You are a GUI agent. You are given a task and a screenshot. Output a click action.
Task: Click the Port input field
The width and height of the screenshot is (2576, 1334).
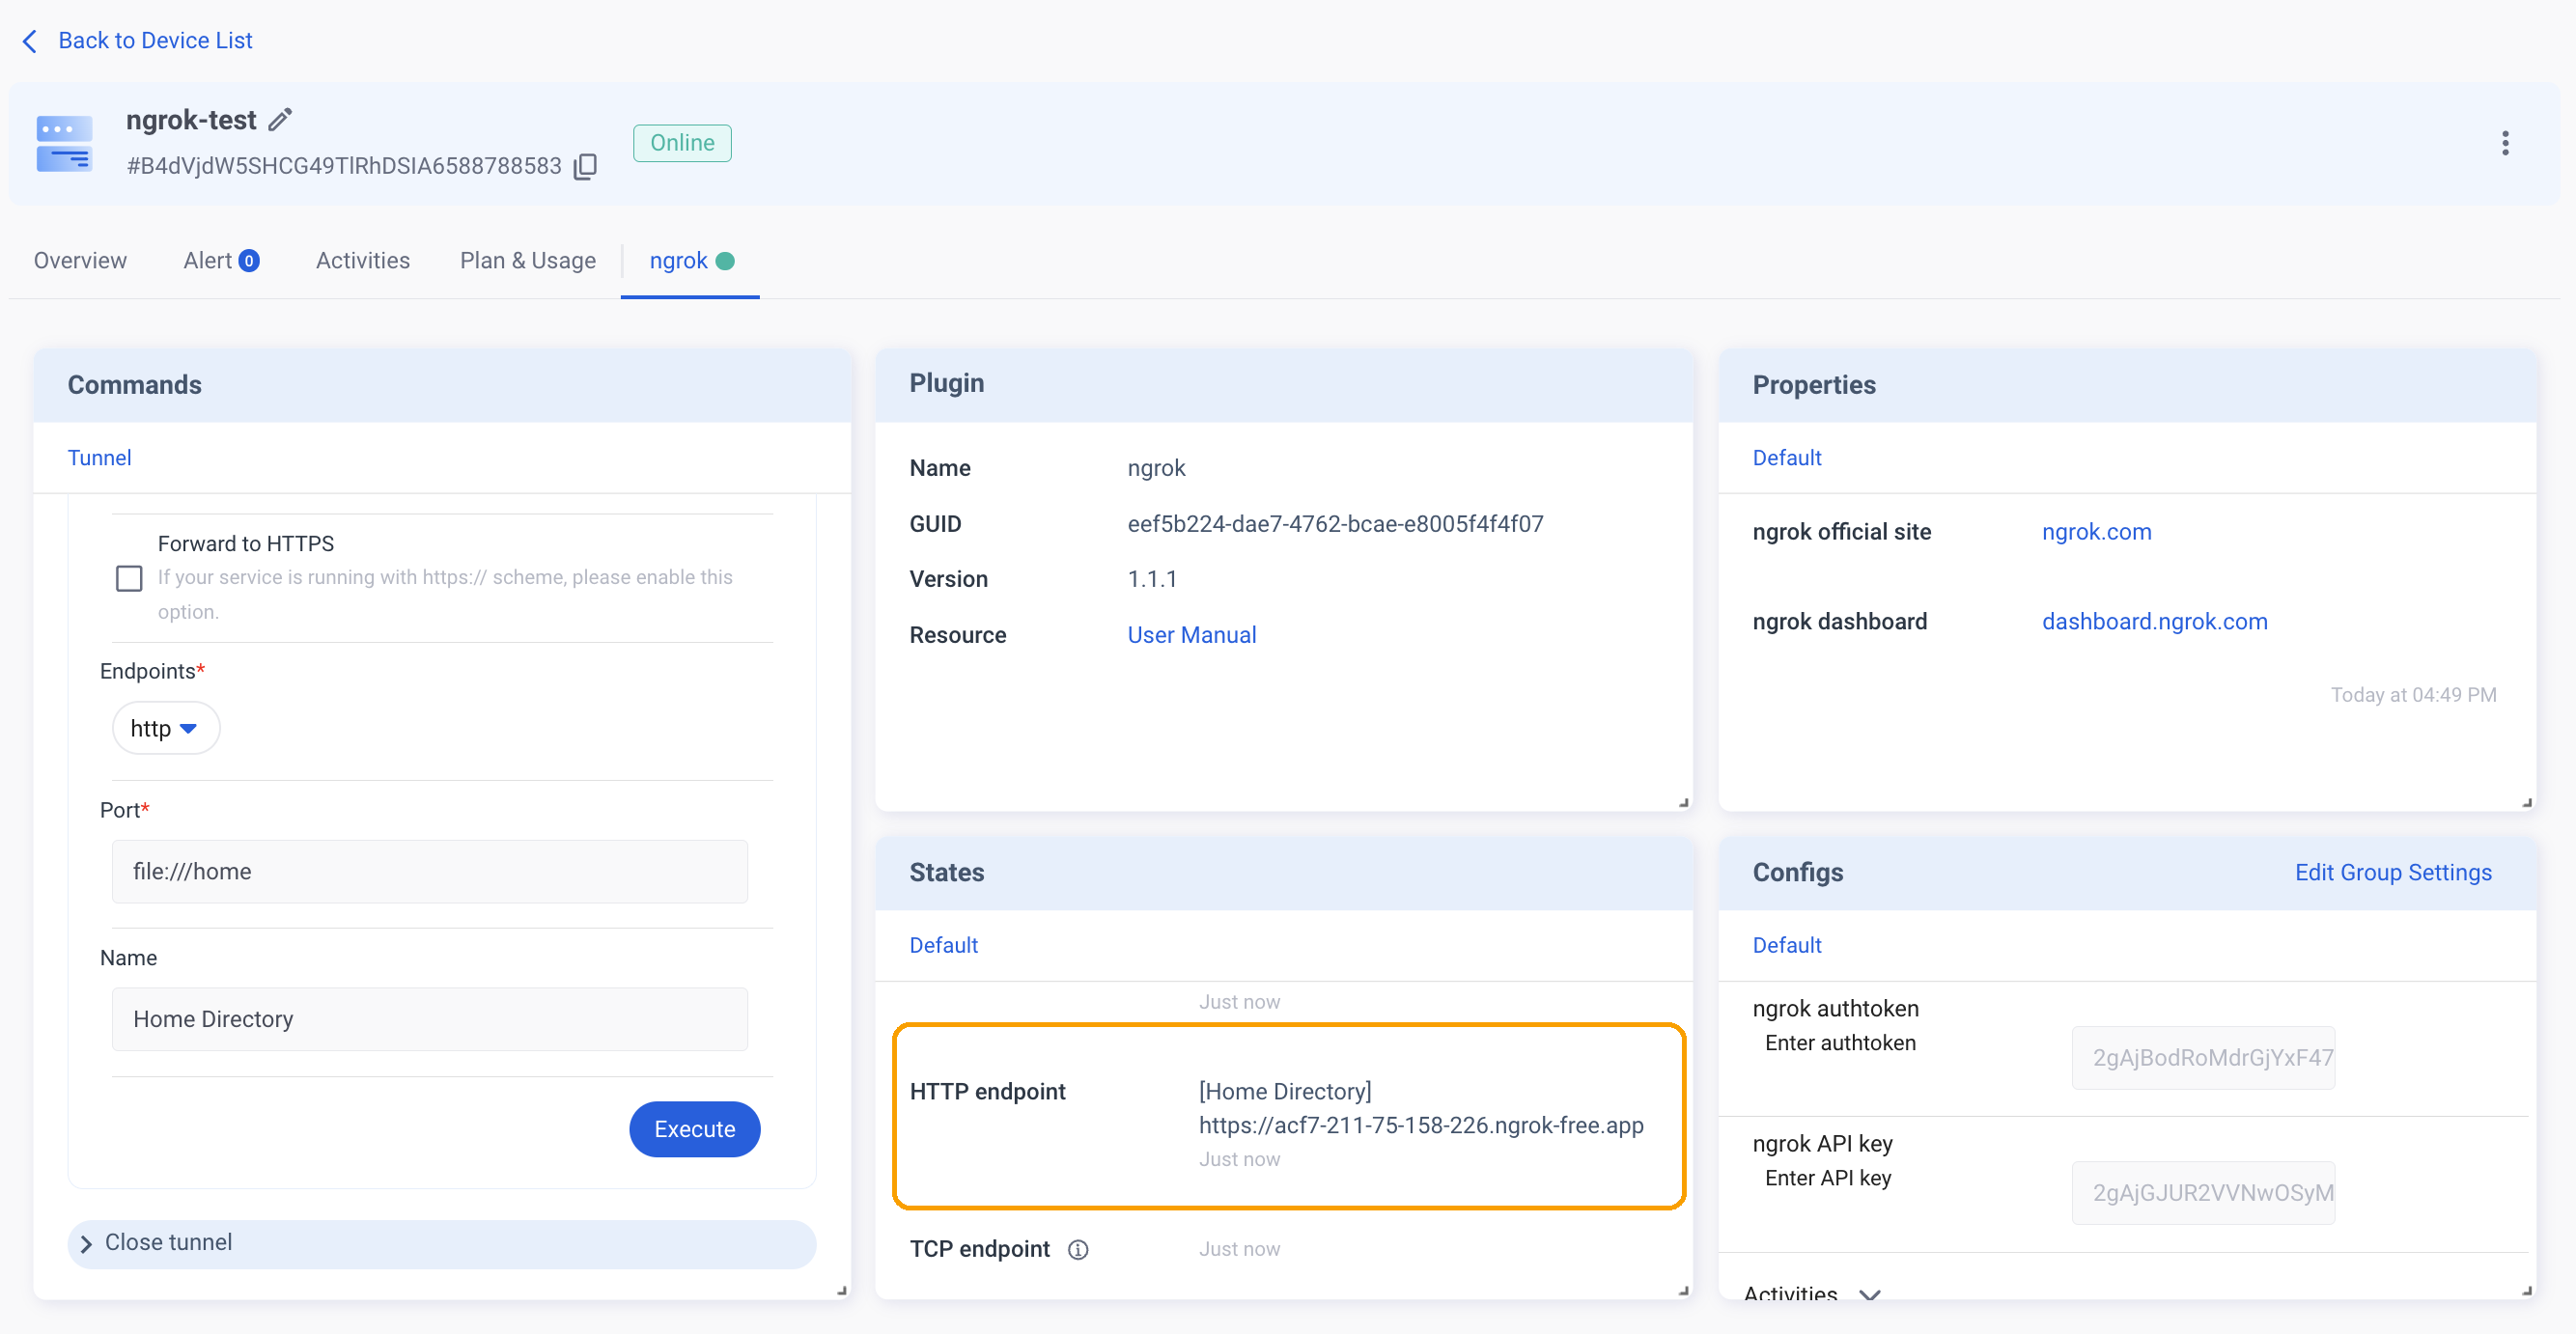pos(430,872)
